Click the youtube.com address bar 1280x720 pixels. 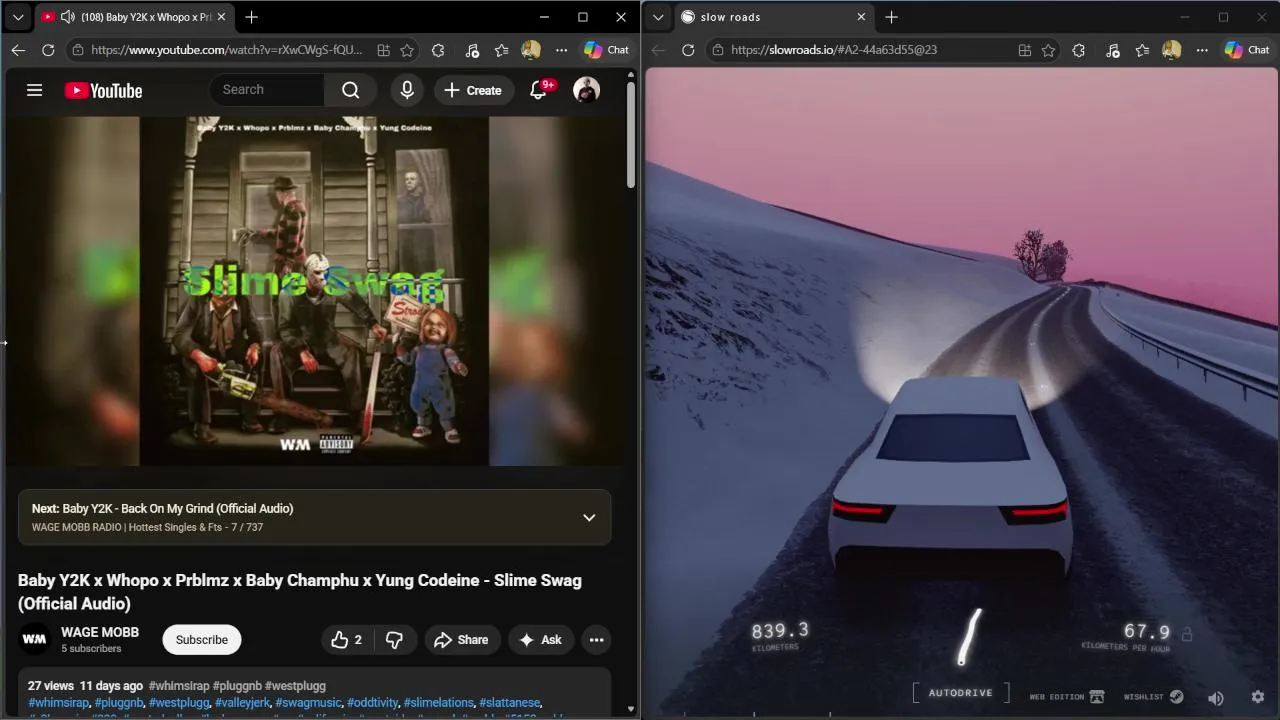227,50
